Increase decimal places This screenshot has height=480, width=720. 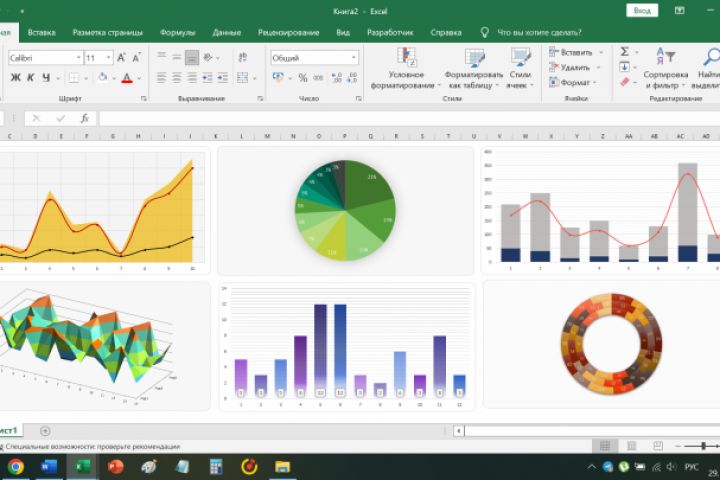[337, 78]
